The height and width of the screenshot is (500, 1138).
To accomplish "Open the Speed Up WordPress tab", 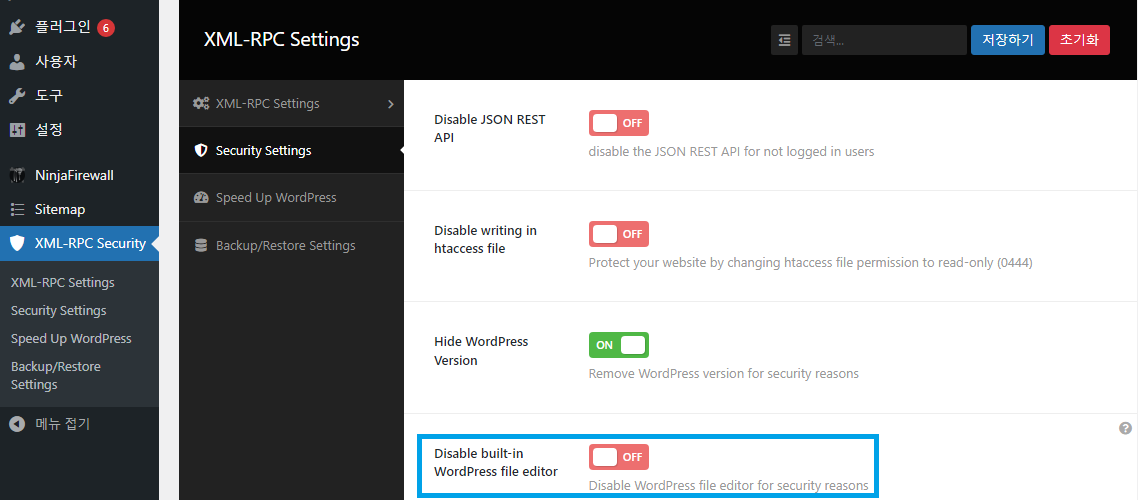I will (276, 197).
